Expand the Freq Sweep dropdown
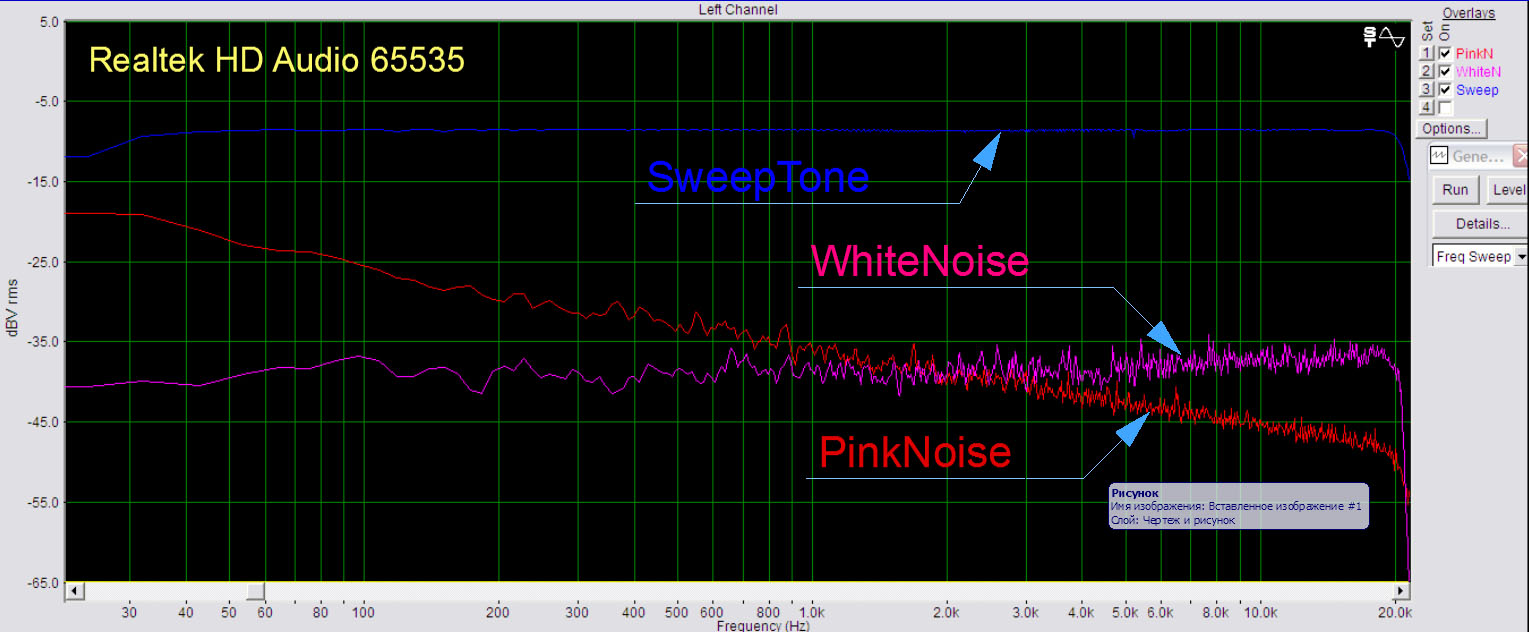Screen dimensions: 1529x632 (1521, 257)
